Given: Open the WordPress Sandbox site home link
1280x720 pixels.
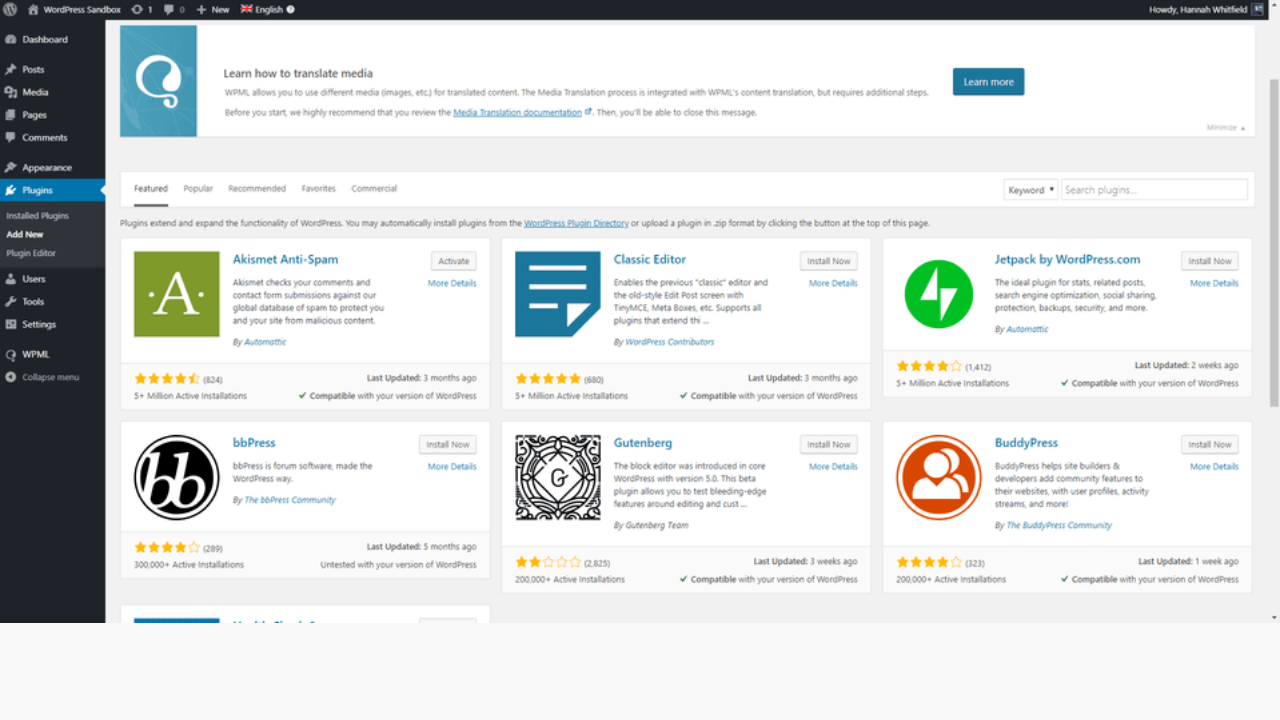Looking at the screenshot, I should 74,9.
